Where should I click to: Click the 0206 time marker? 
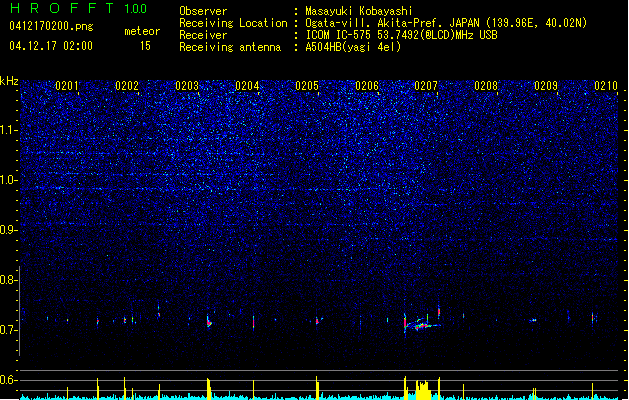click(367, 86)
